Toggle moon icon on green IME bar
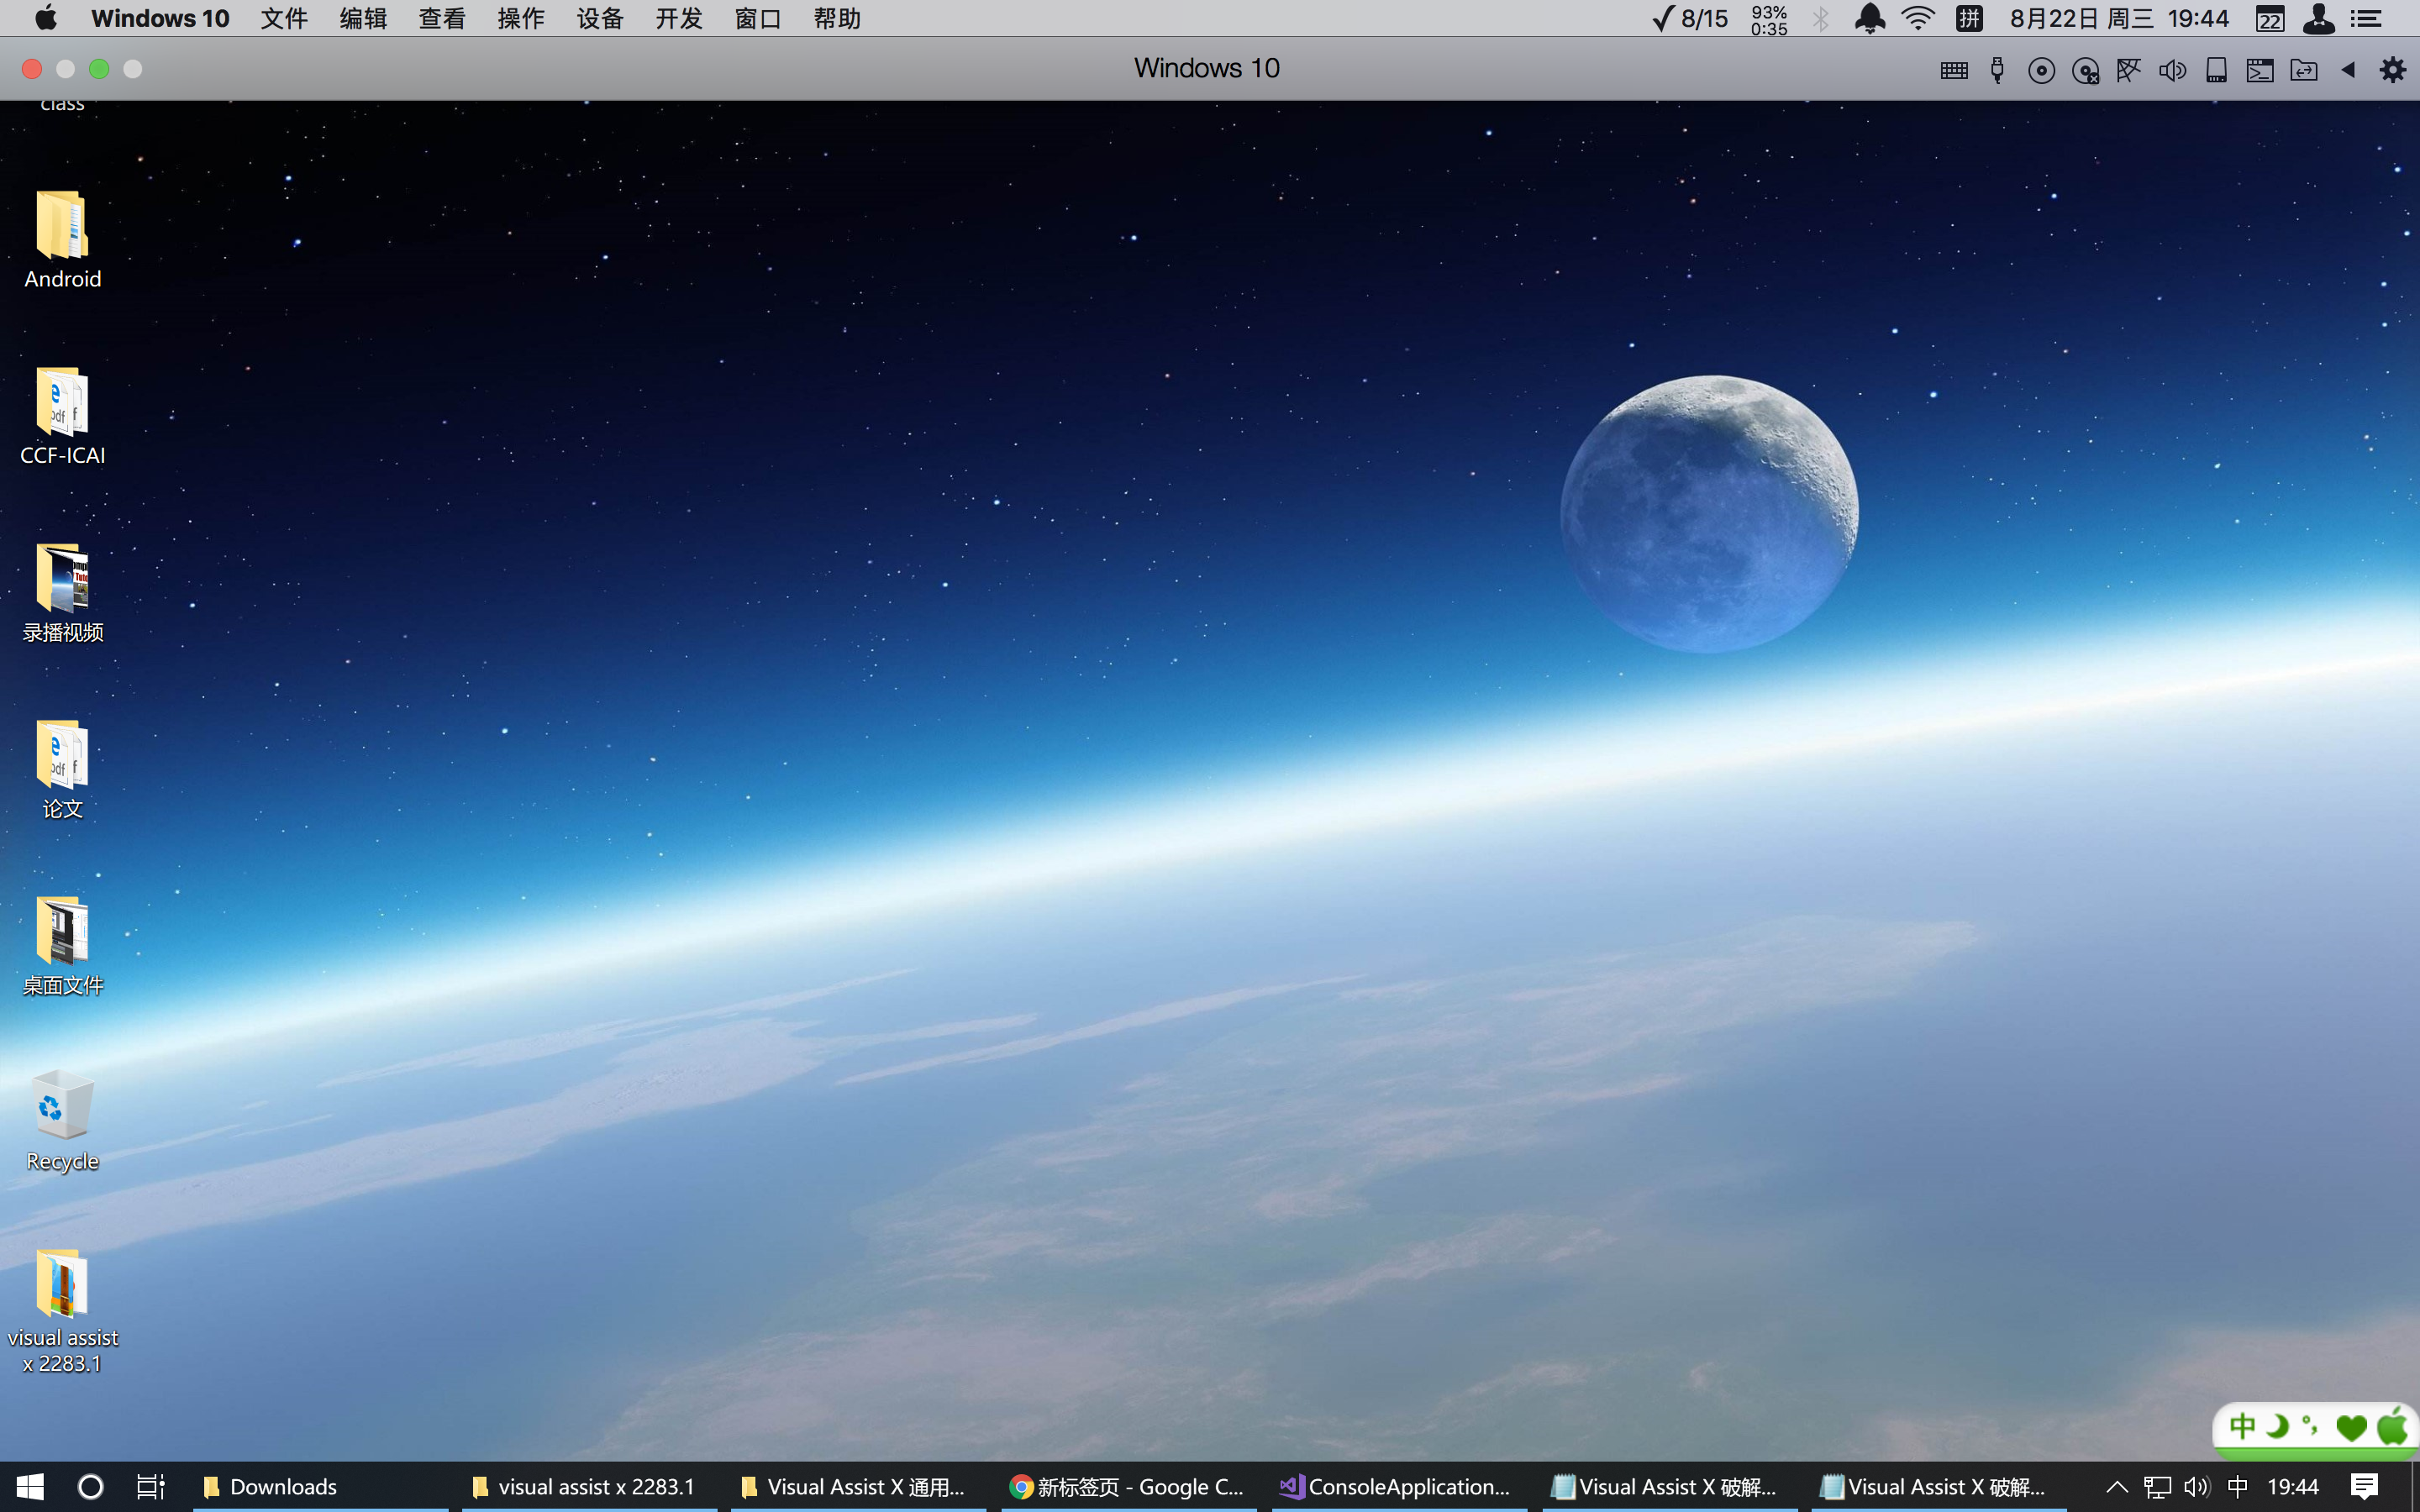This screenshot has width=2420, height=1512. (x=2277, y=1426)
